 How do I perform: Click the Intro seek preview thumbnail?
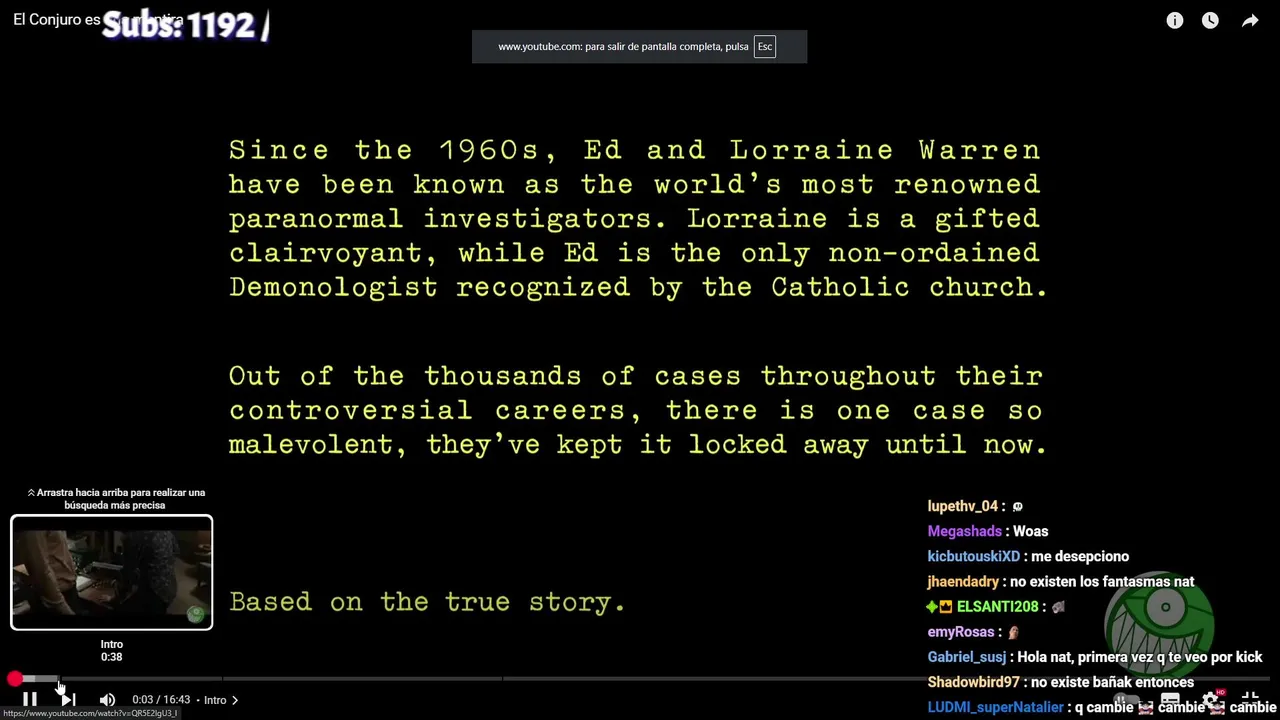pos(112,572)
